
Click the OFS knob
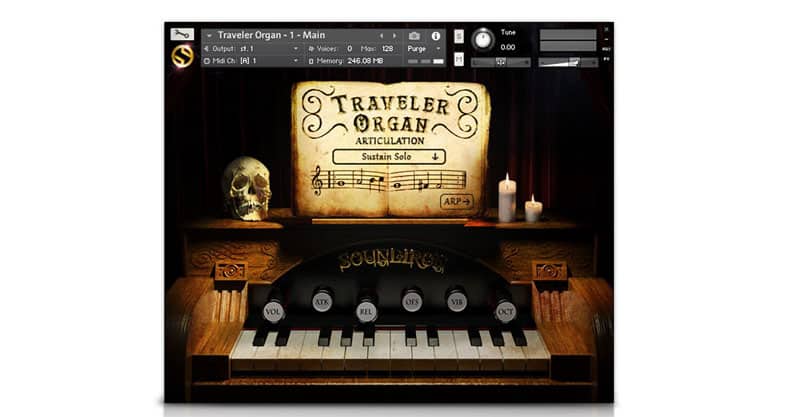pyautogui.click(x=411, y=301)
